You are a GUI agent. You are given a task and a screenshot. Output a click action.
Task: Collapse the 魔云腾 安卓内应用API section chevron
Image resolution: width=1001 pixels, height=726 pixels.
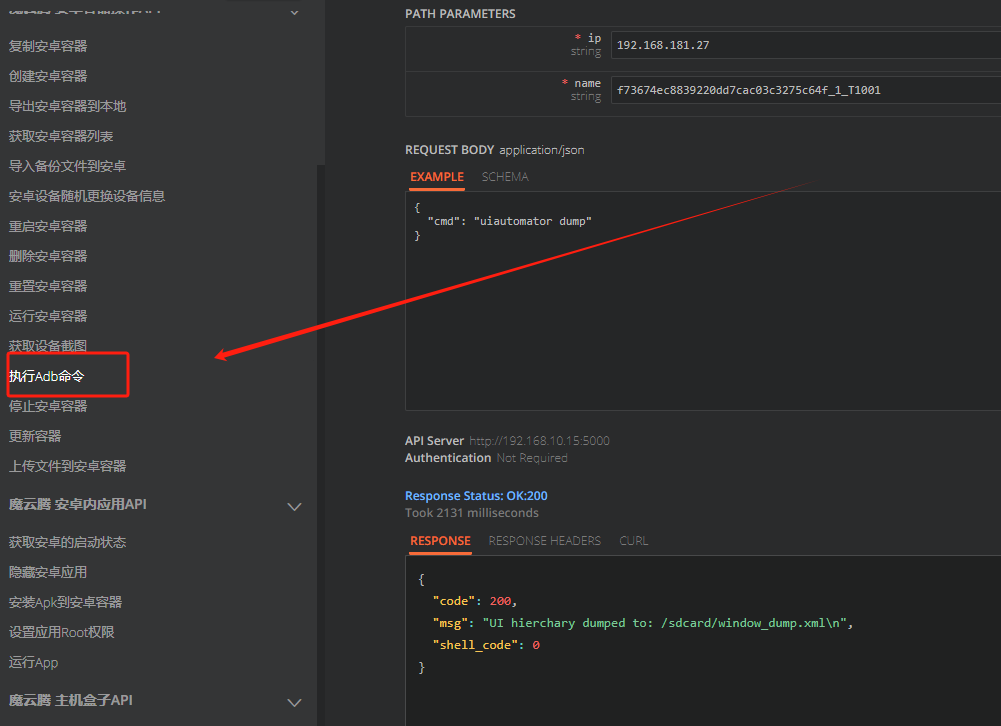pyautogui.click(x=294, y=506)
